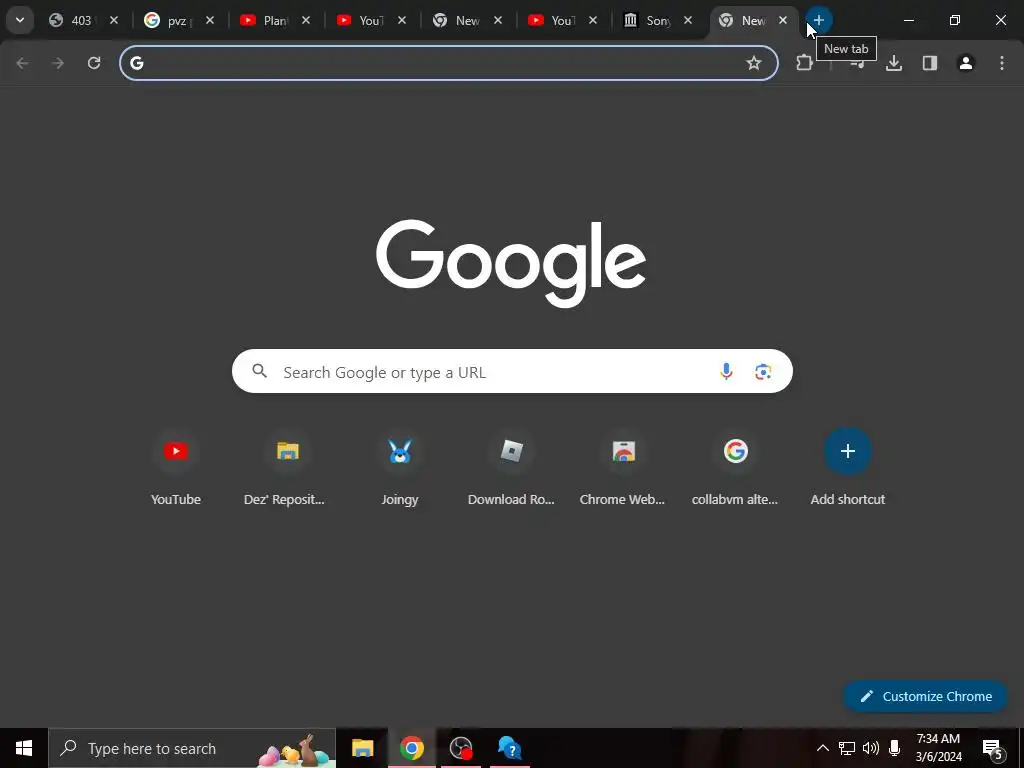The width and height of the screenshot is (1024, 768).
Task: Search by image with Google Lens
Action: pyautogui.click(x=763, y=372)
